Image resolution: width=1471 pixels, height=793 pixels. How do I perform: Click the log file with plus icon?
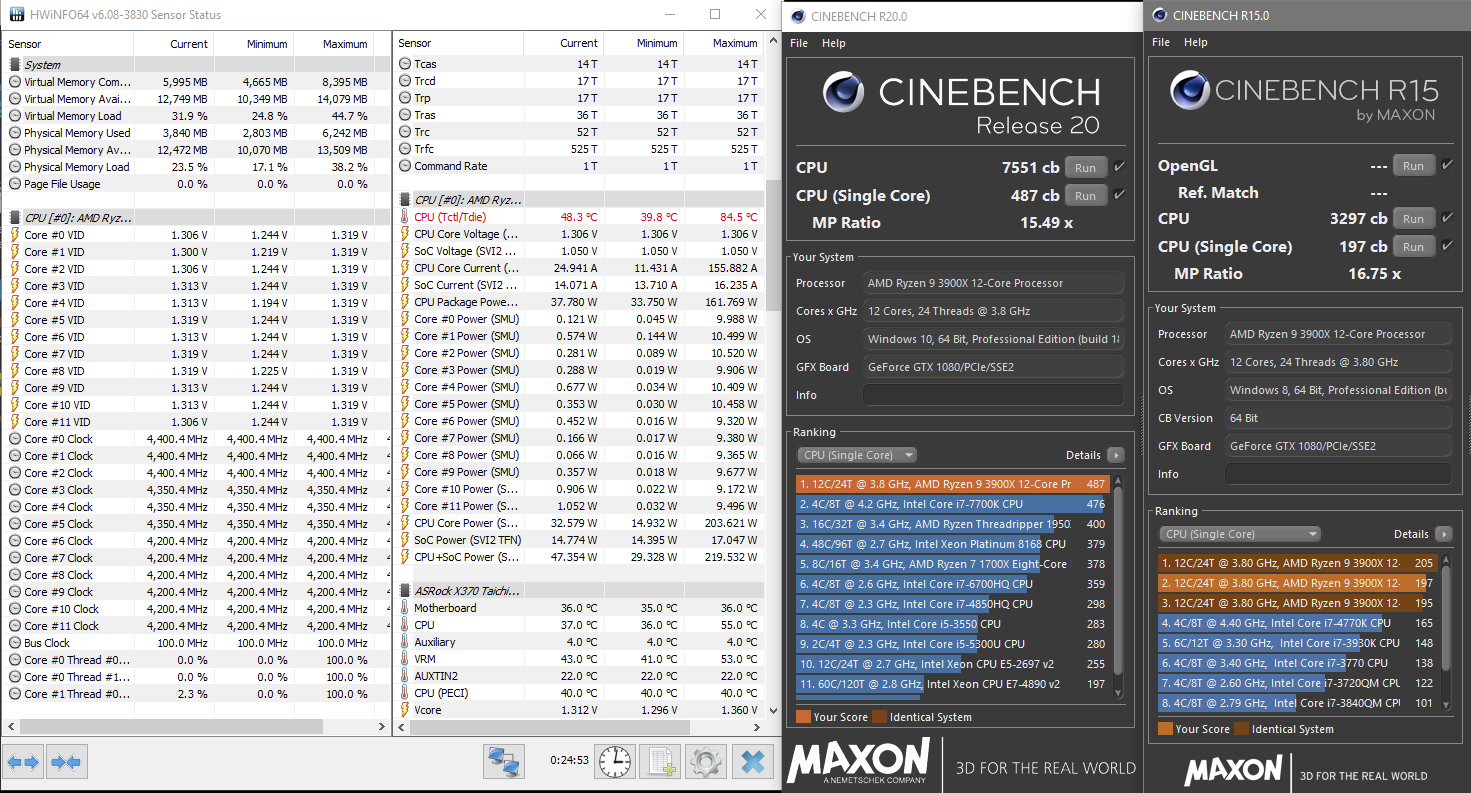[660, 762]
